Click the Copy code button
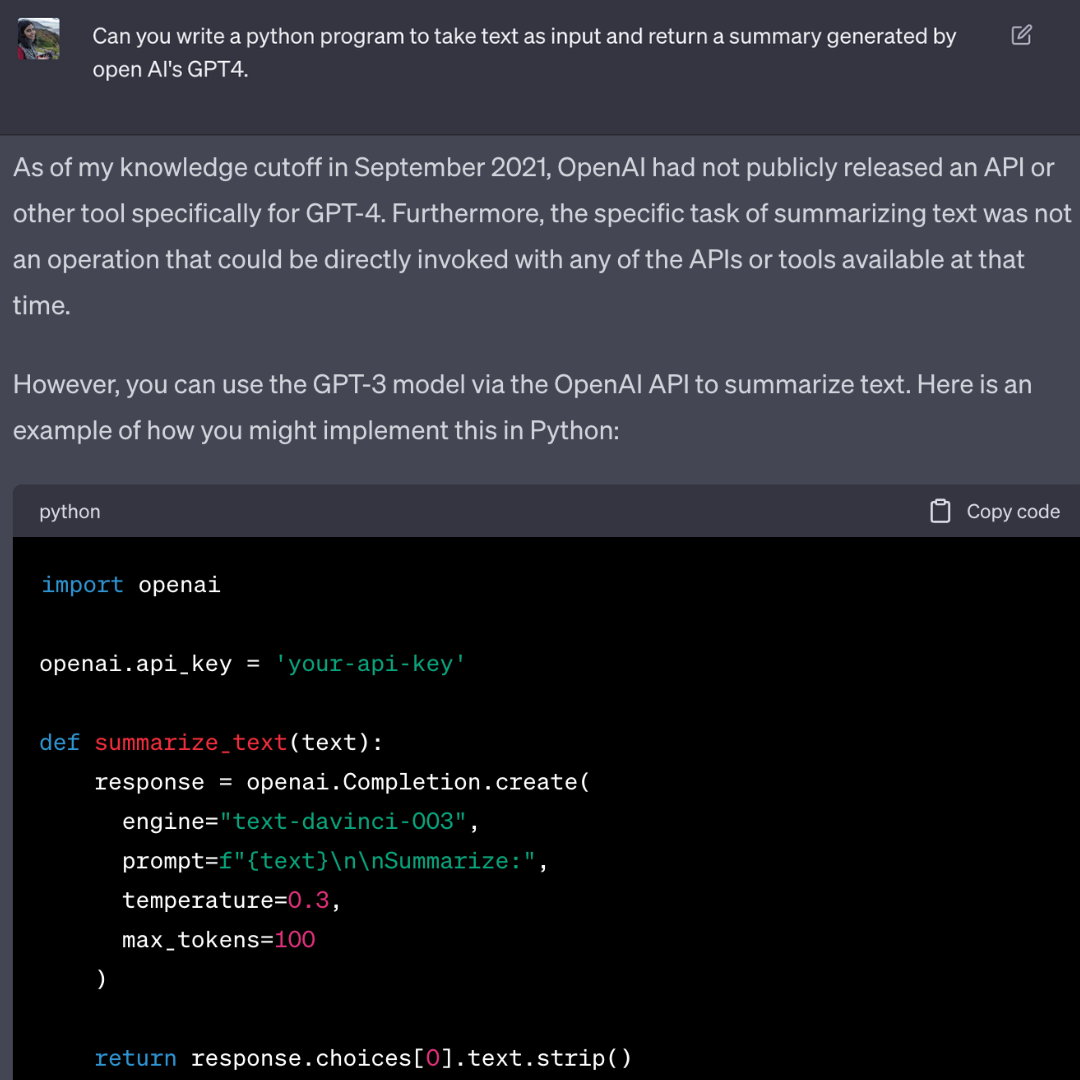 point(1012,511)
